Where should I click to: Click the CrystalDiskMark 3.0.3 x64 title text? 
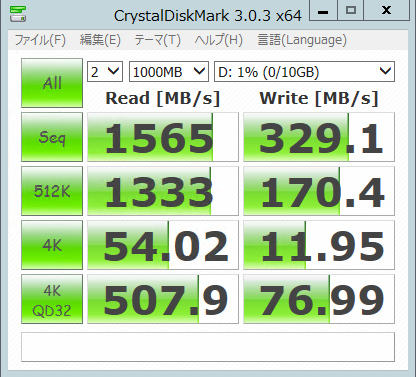pos(208,16)
